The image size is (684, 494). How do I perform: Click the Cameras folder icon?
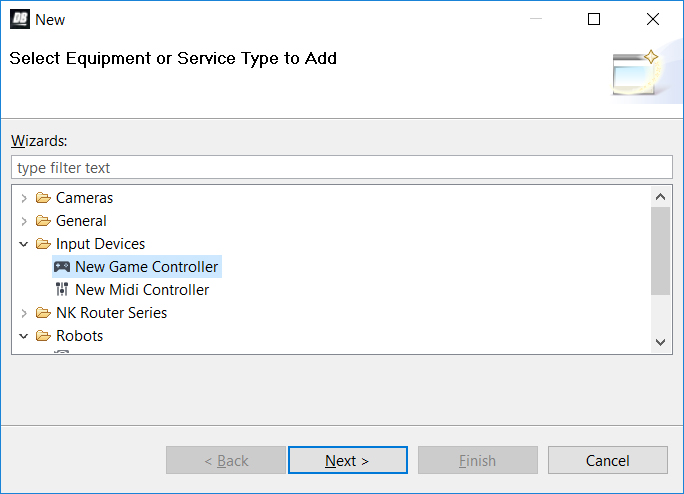coord(43,198)
